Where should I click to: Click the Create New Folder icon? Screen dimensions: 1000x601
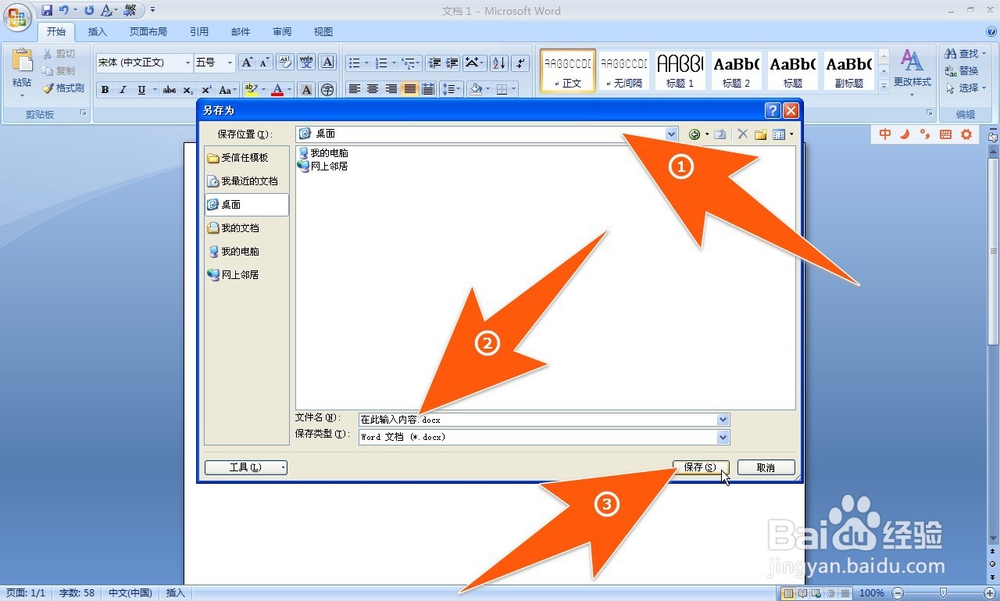pos(760,134)
